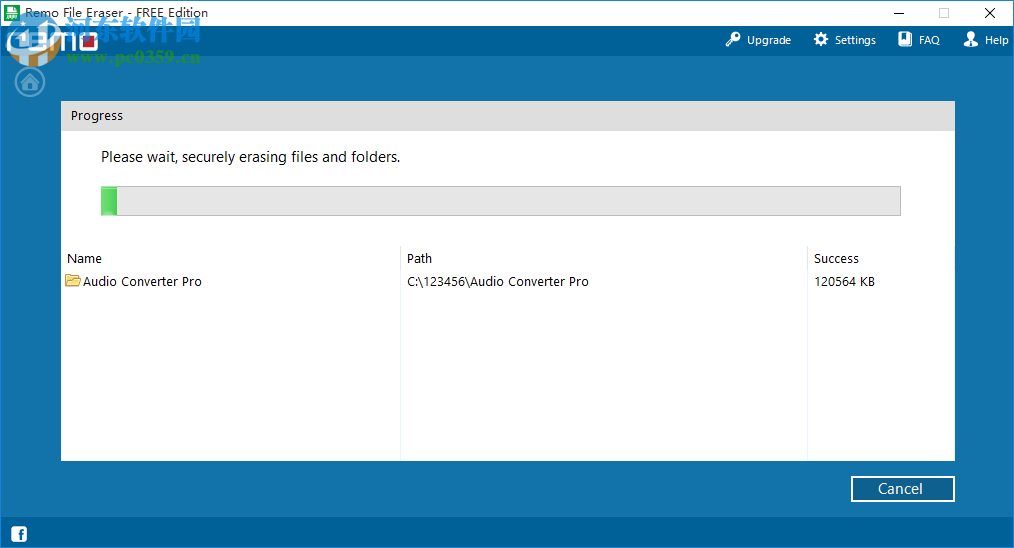Click the Audio Converter Pro folder icon
1014x548 pixels.
(73, 281)
